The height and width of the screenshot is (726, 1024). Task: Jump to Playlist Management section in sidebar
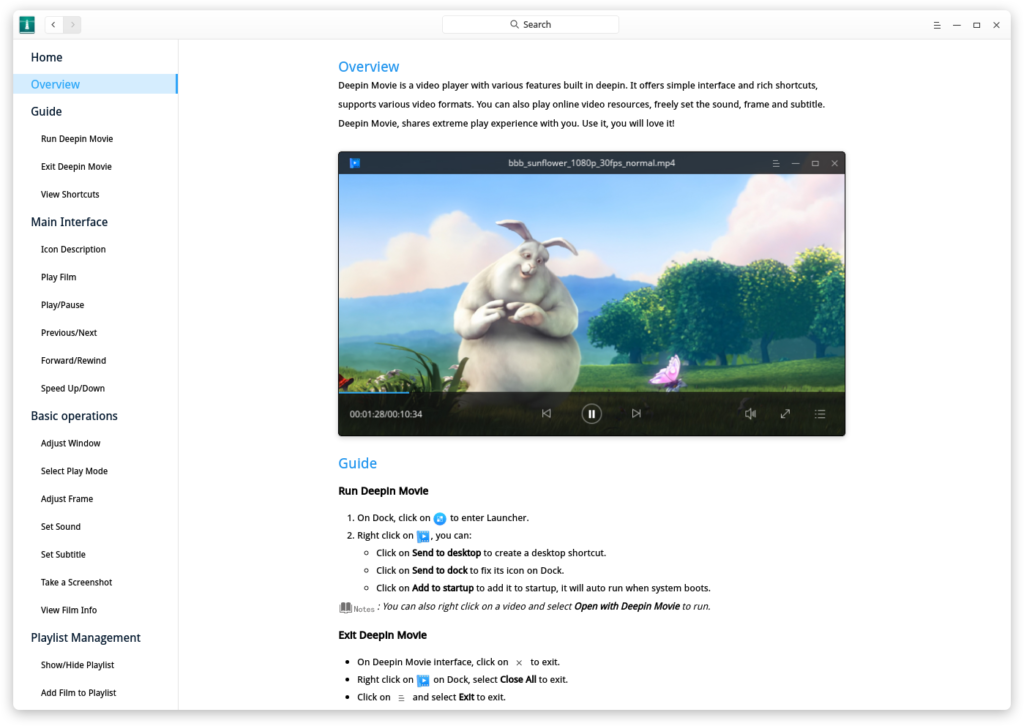[x=86, y=638]
